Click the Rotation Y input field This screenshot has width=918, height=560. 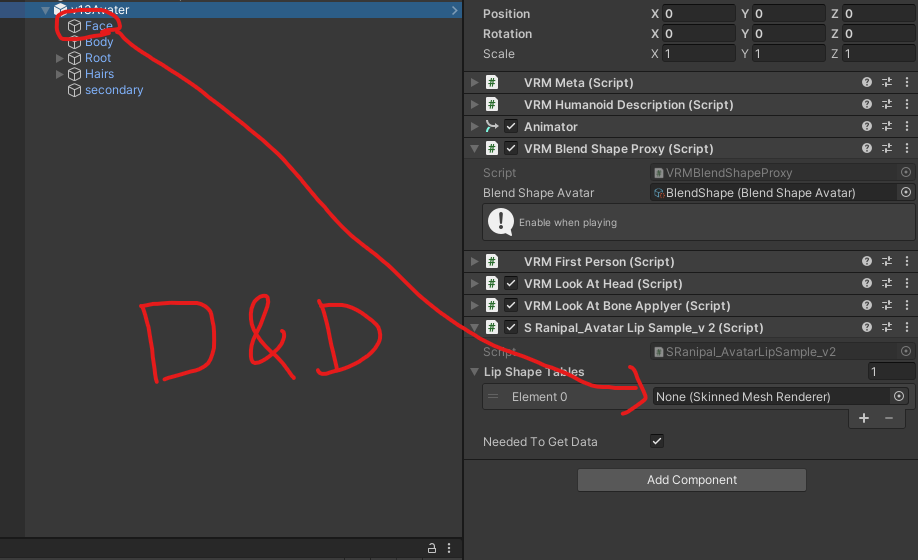click(789, 33)
